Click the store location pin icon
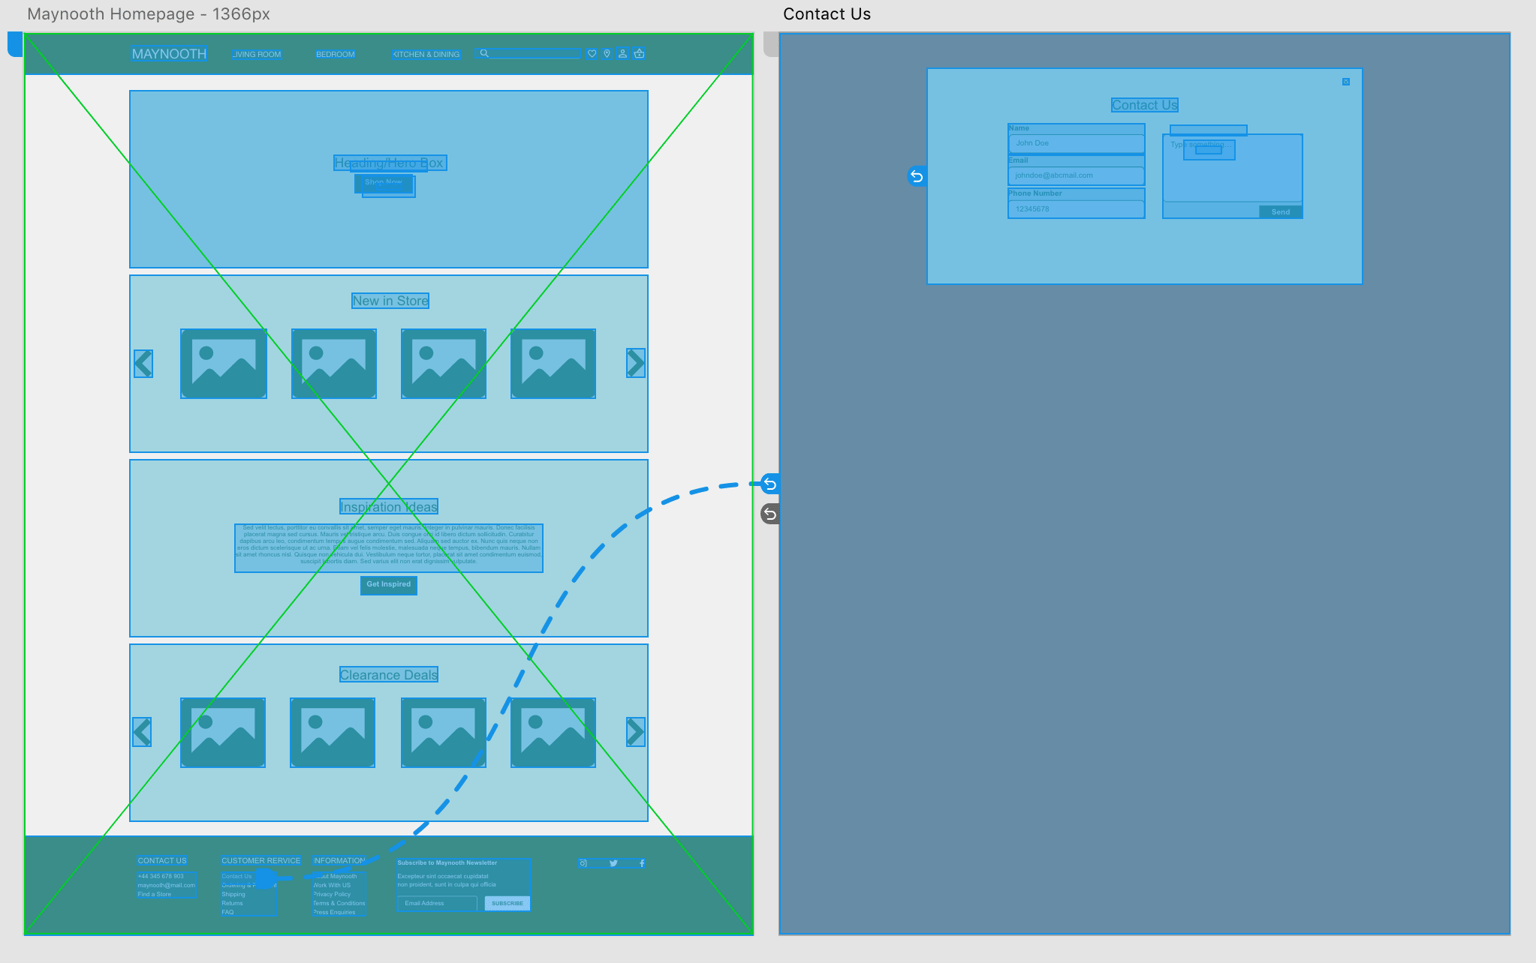This screenshot has width=1536, height=963. tap(607, 54)
